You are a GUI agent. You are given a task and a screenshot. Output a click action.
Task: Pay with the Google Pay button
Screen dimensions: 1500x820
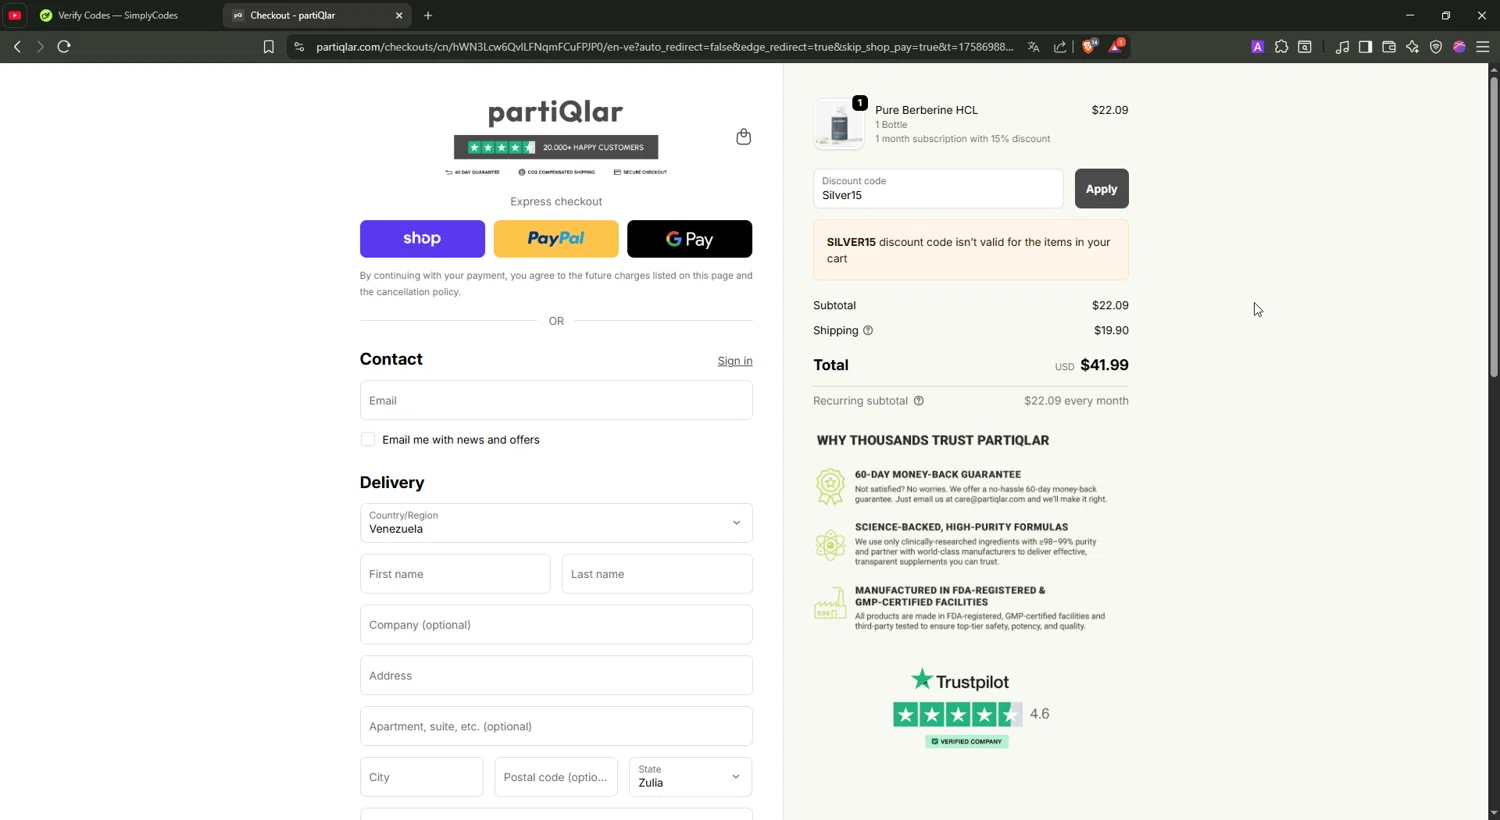690,239
